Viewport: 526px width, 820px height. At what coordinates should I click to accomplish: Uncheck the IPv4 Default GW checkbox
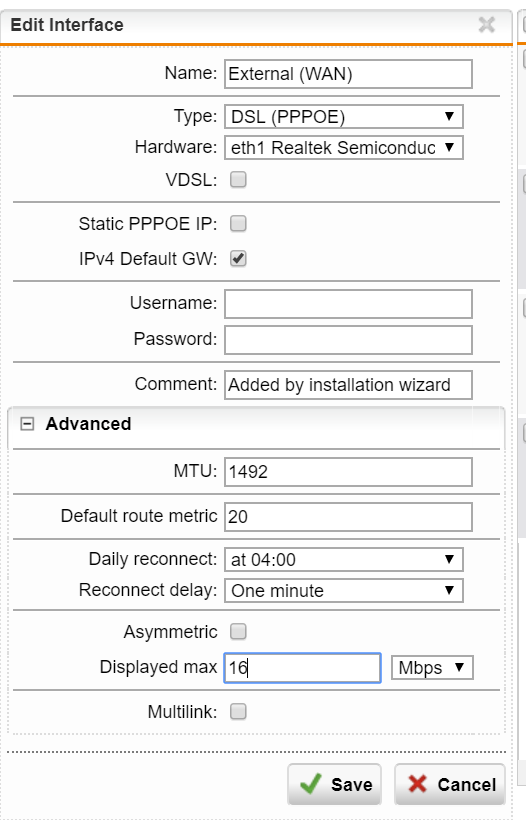pyautogui.click(x=238, y=258)
